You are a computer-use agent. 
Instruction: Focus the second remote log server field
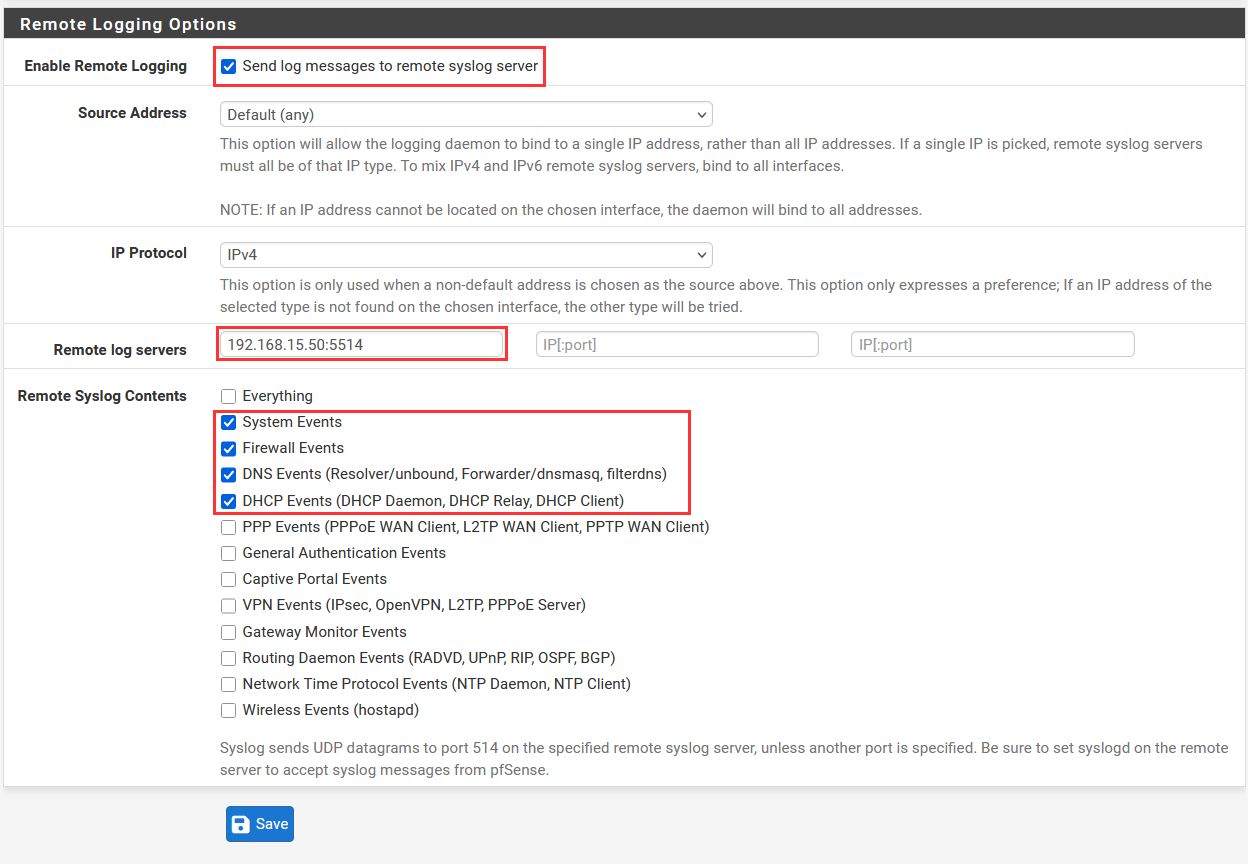point(677,344)
